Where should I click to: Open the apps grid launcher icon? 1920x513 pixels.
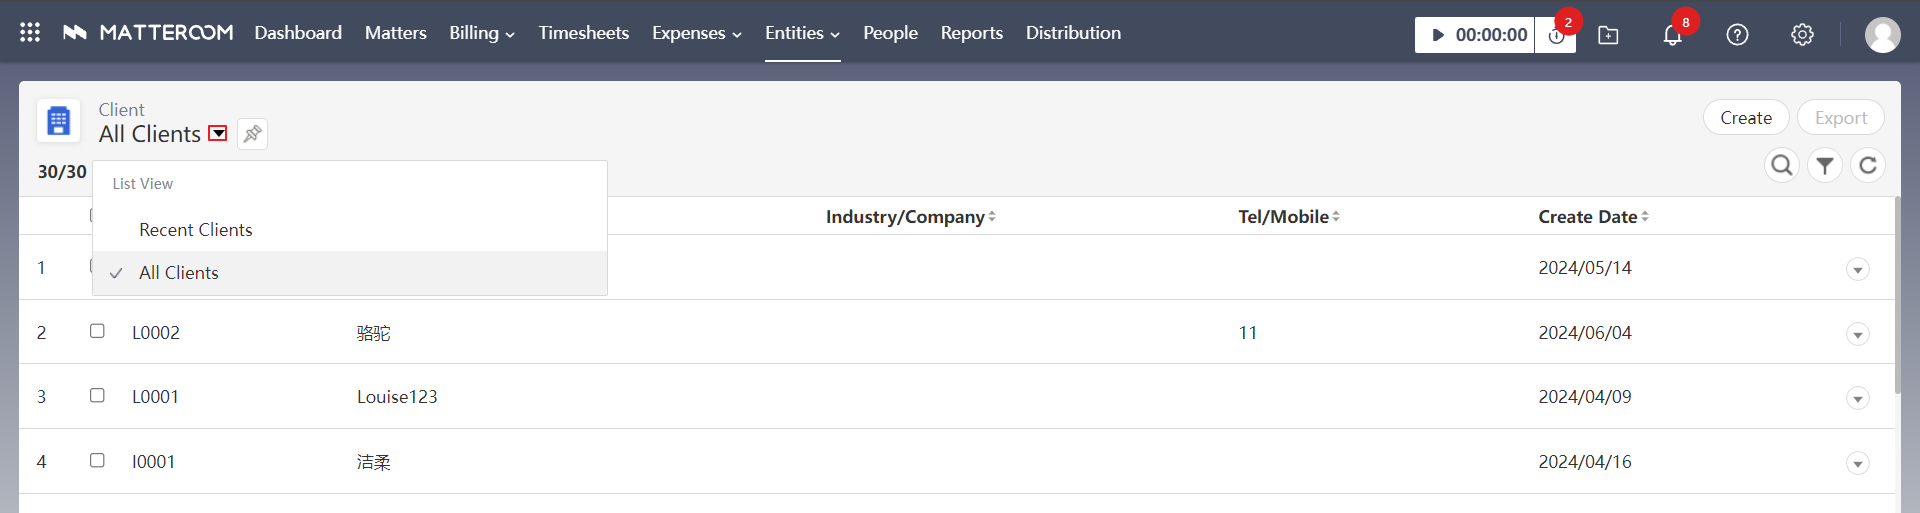[x=30, y=33]
